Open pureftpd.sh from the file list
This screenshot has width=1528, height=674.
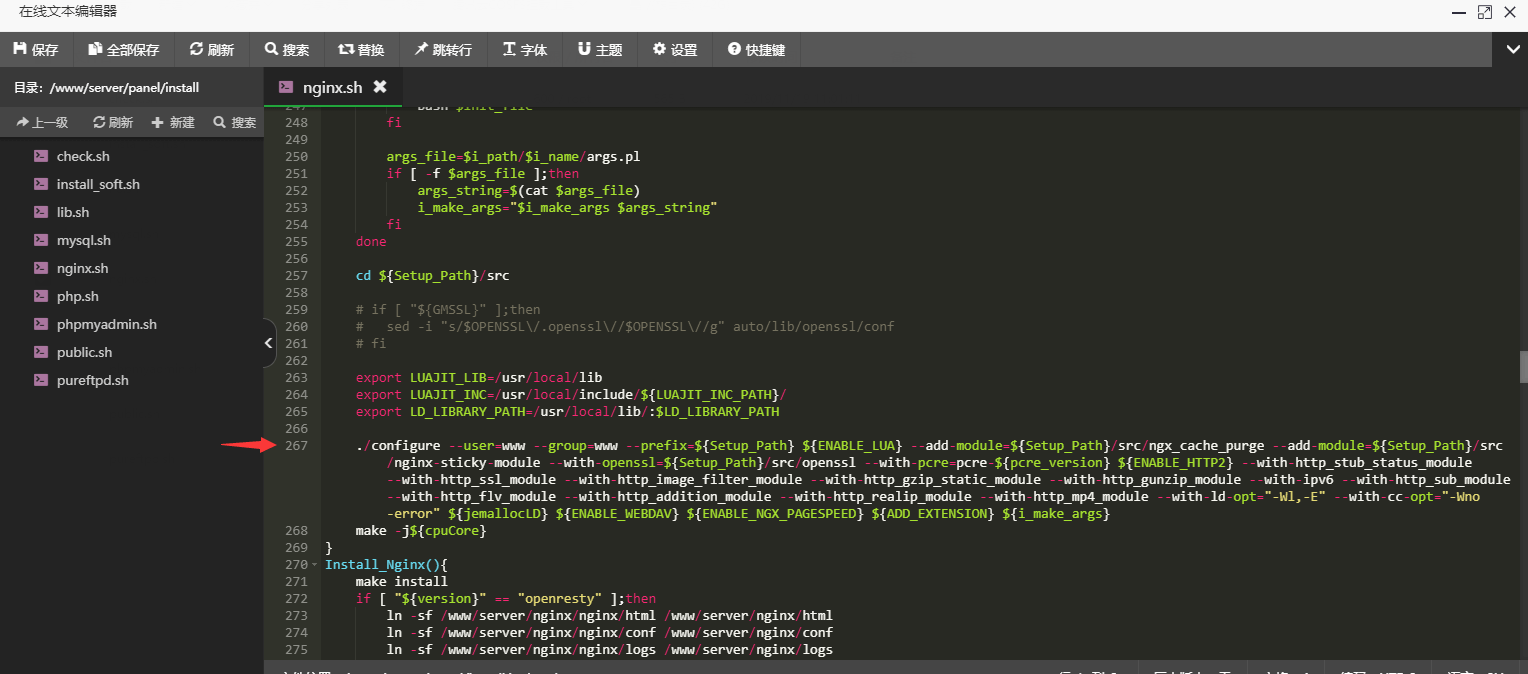pyautogui.click(x=93, y=380)
